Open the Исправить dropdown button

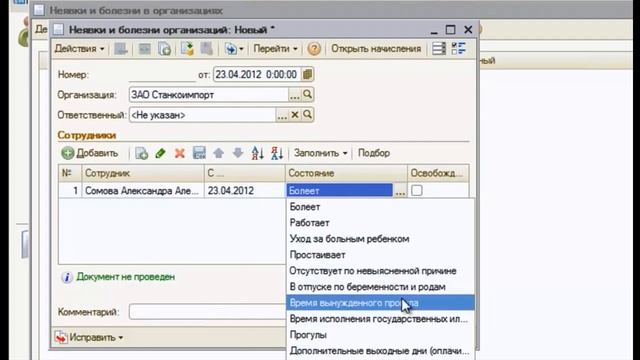tap(89, 338)
